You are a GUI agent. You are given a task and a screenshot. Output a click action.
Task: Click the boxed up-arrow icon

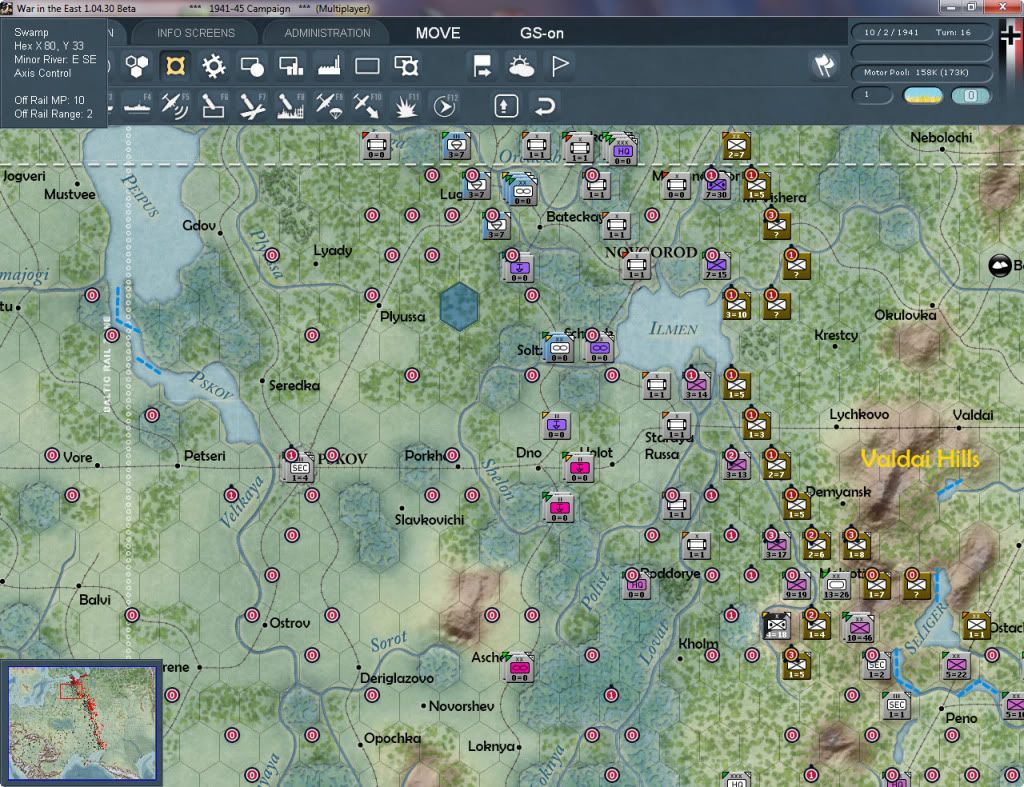[x=506, y=106]
